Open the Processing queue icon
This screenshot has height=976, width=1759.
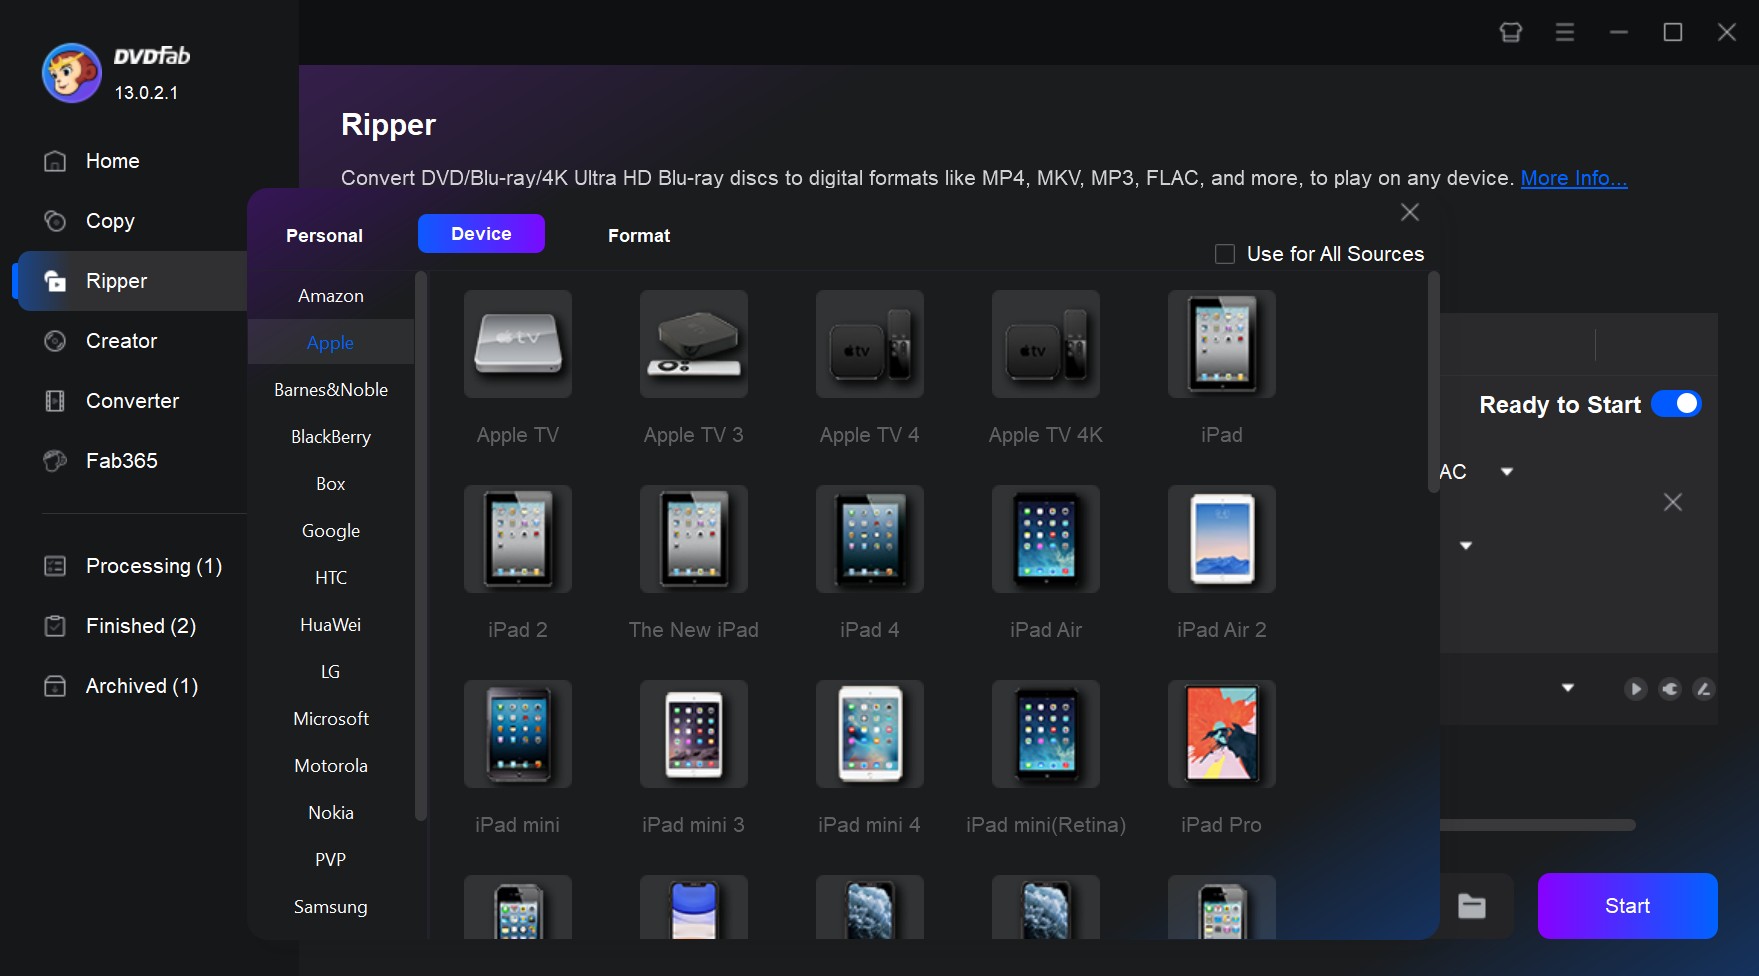click(55, 566)
